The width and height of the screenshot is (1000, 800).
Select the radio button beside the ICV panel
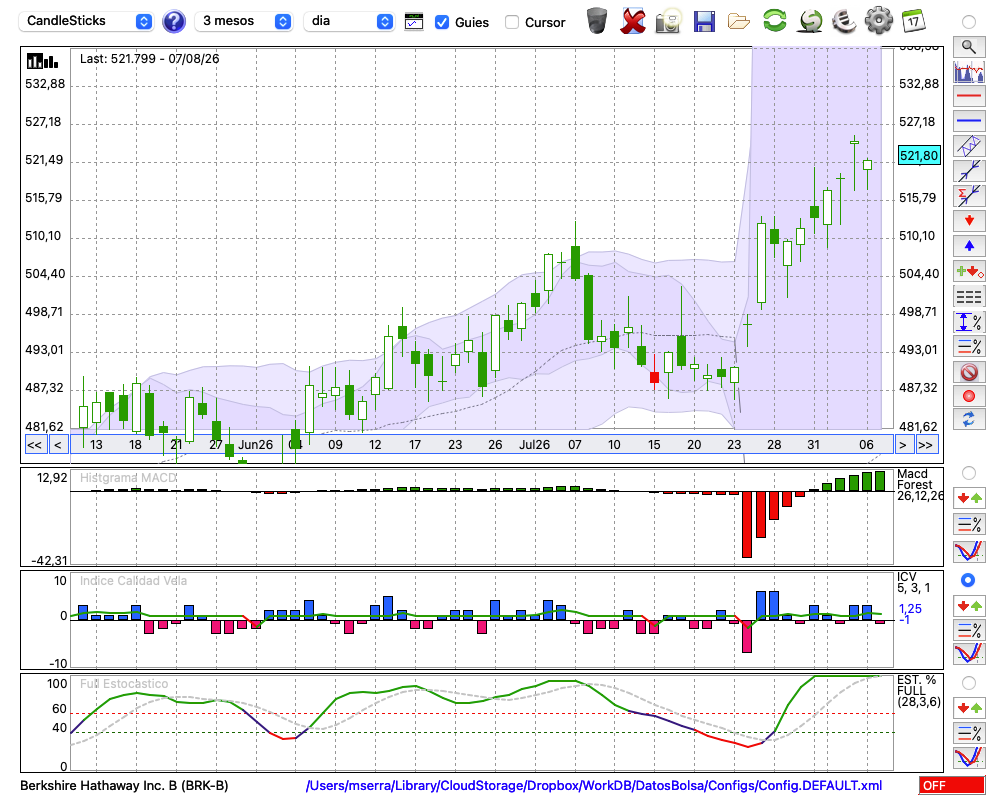point(967,580)
